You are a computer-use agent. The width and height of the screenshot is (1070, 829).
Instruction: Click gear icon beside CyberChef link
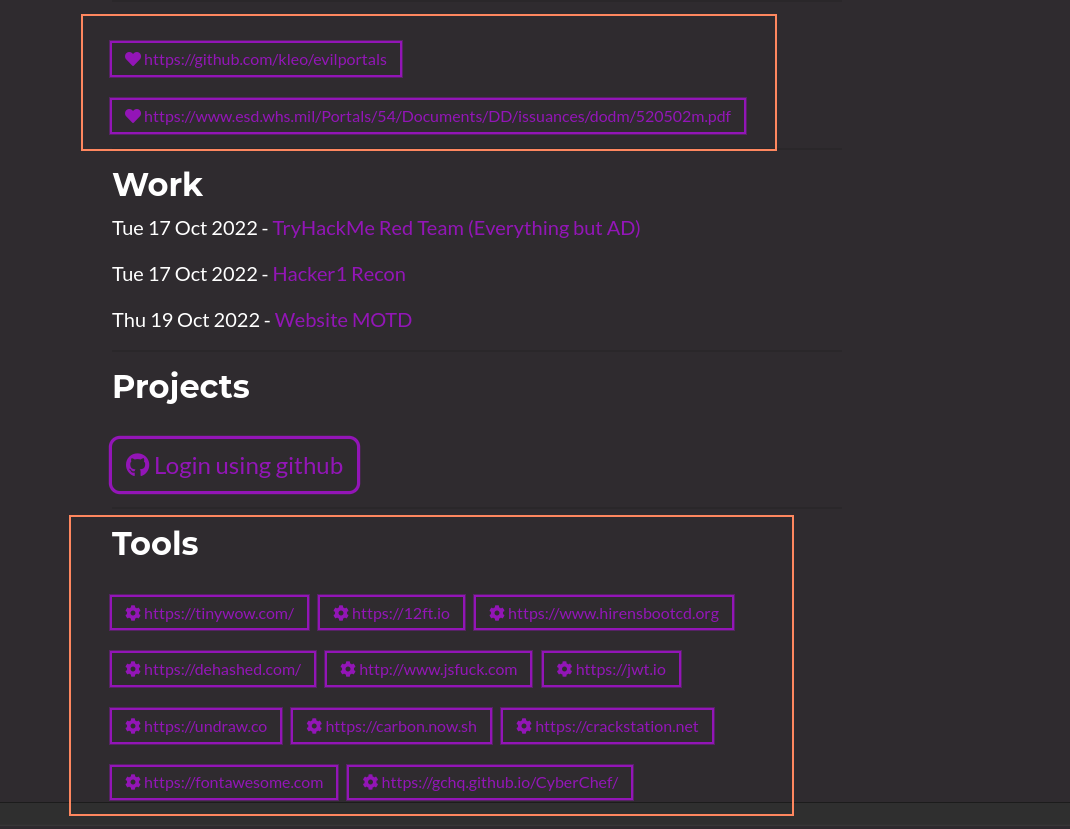[x=370, y=782]
